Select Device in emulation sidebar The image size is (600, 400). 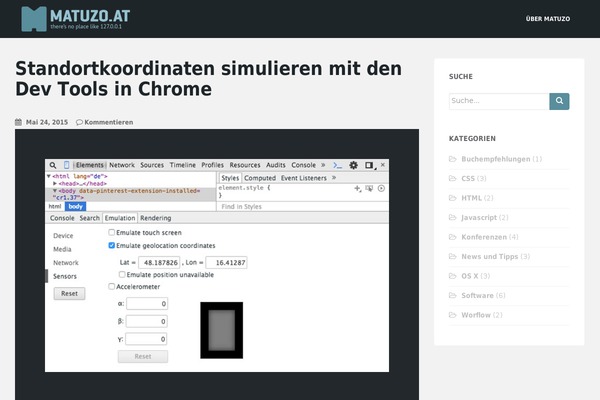[63, 235]
